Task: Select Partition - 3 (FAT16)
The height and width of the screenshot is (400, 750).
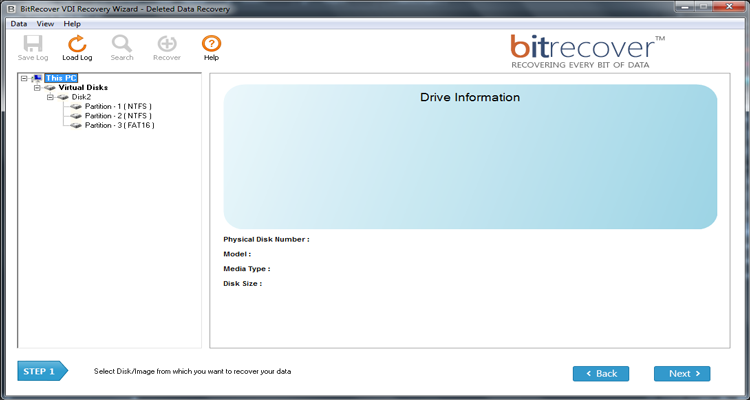Action: click(119, 125)
